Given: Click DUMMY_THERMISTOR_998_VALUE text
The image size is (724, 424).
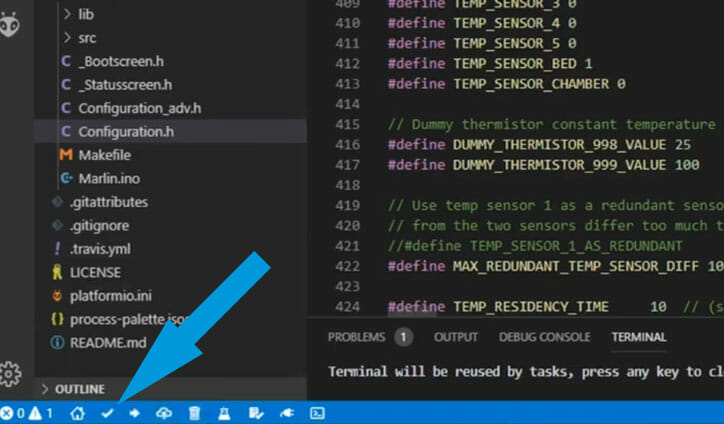Looking at the screenshot, I should (x=560, y=145).
